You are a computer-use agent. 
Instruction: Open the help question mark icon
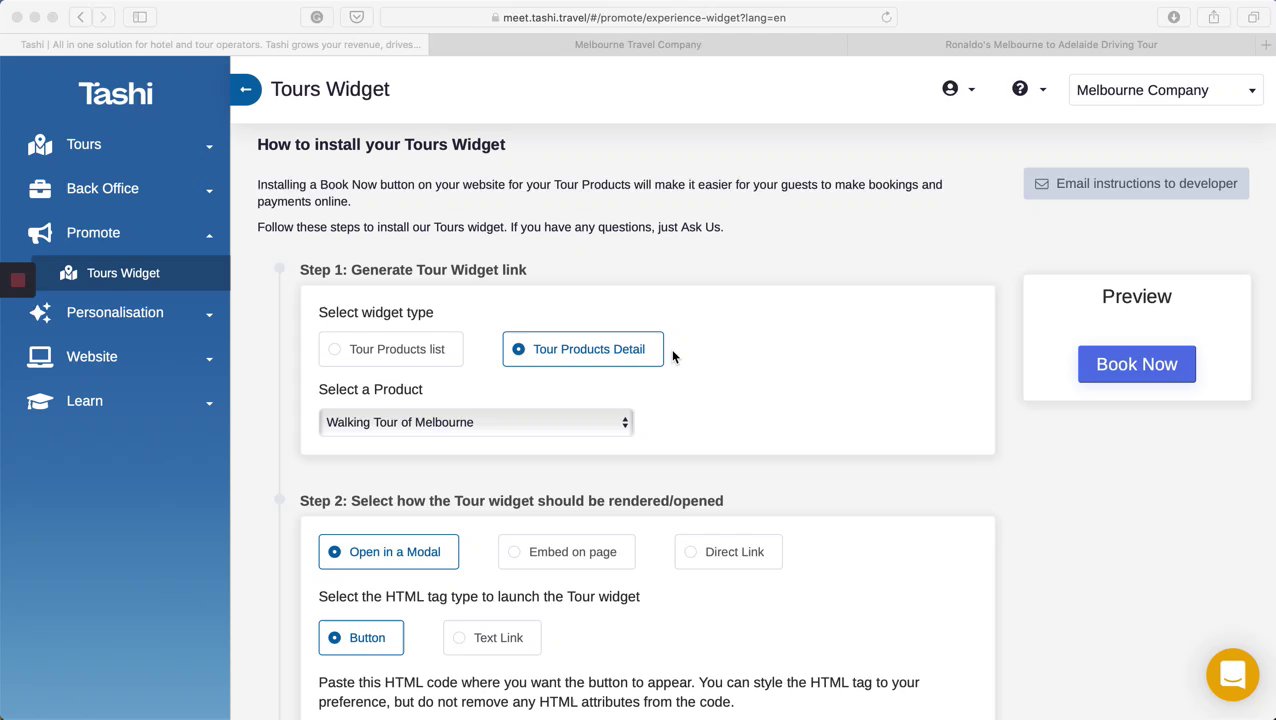coord(1020,89)
